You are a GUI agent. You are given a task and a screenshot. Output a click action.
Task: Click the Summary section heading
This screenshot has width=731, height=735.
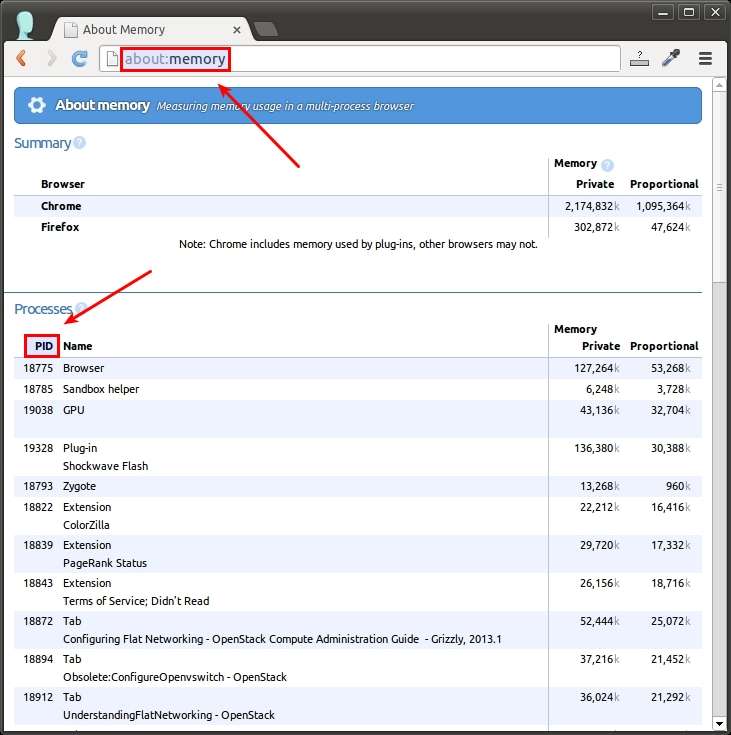tap(43, 143)
